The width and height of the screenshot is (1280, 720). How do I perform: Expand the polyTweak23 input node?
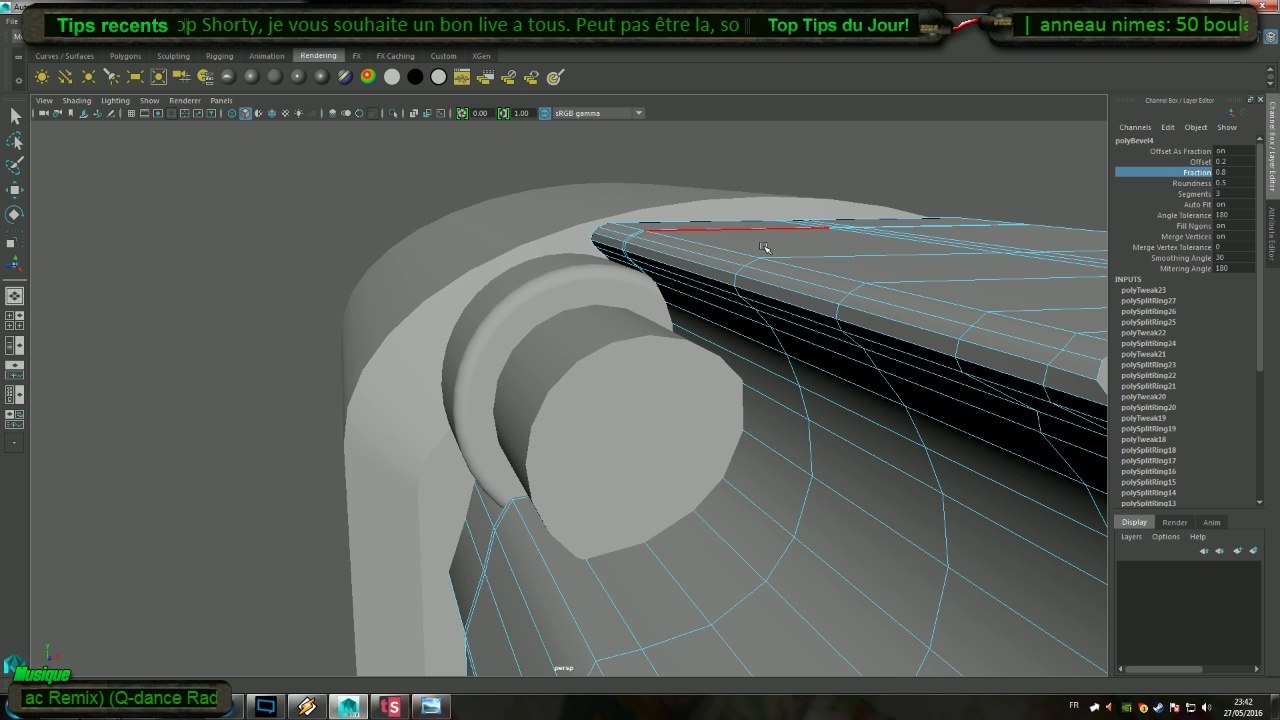coord(1143,290)
